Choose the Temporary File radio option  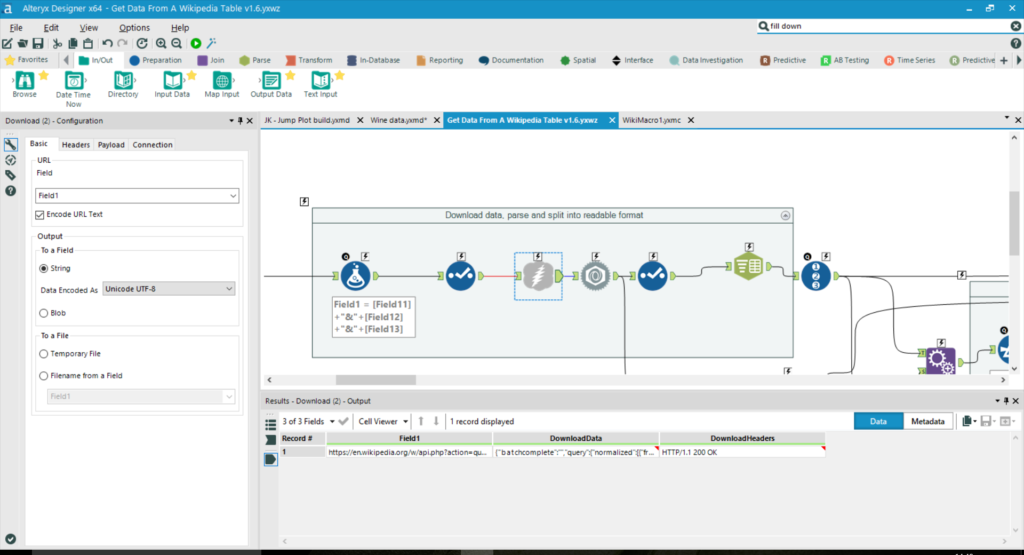pos(43,354)
